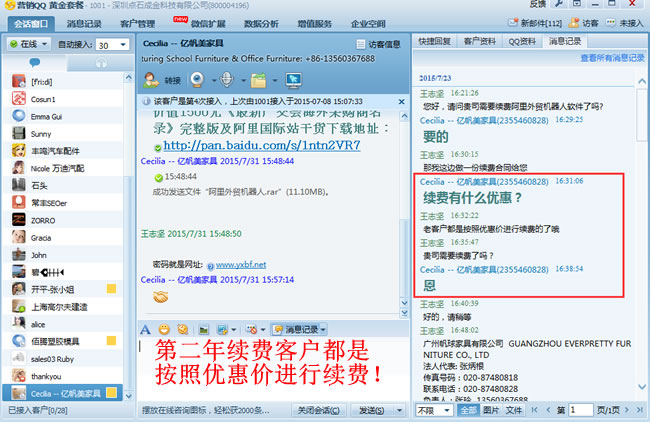
Task: Filter history by 文件
Action: click(514, 410)
